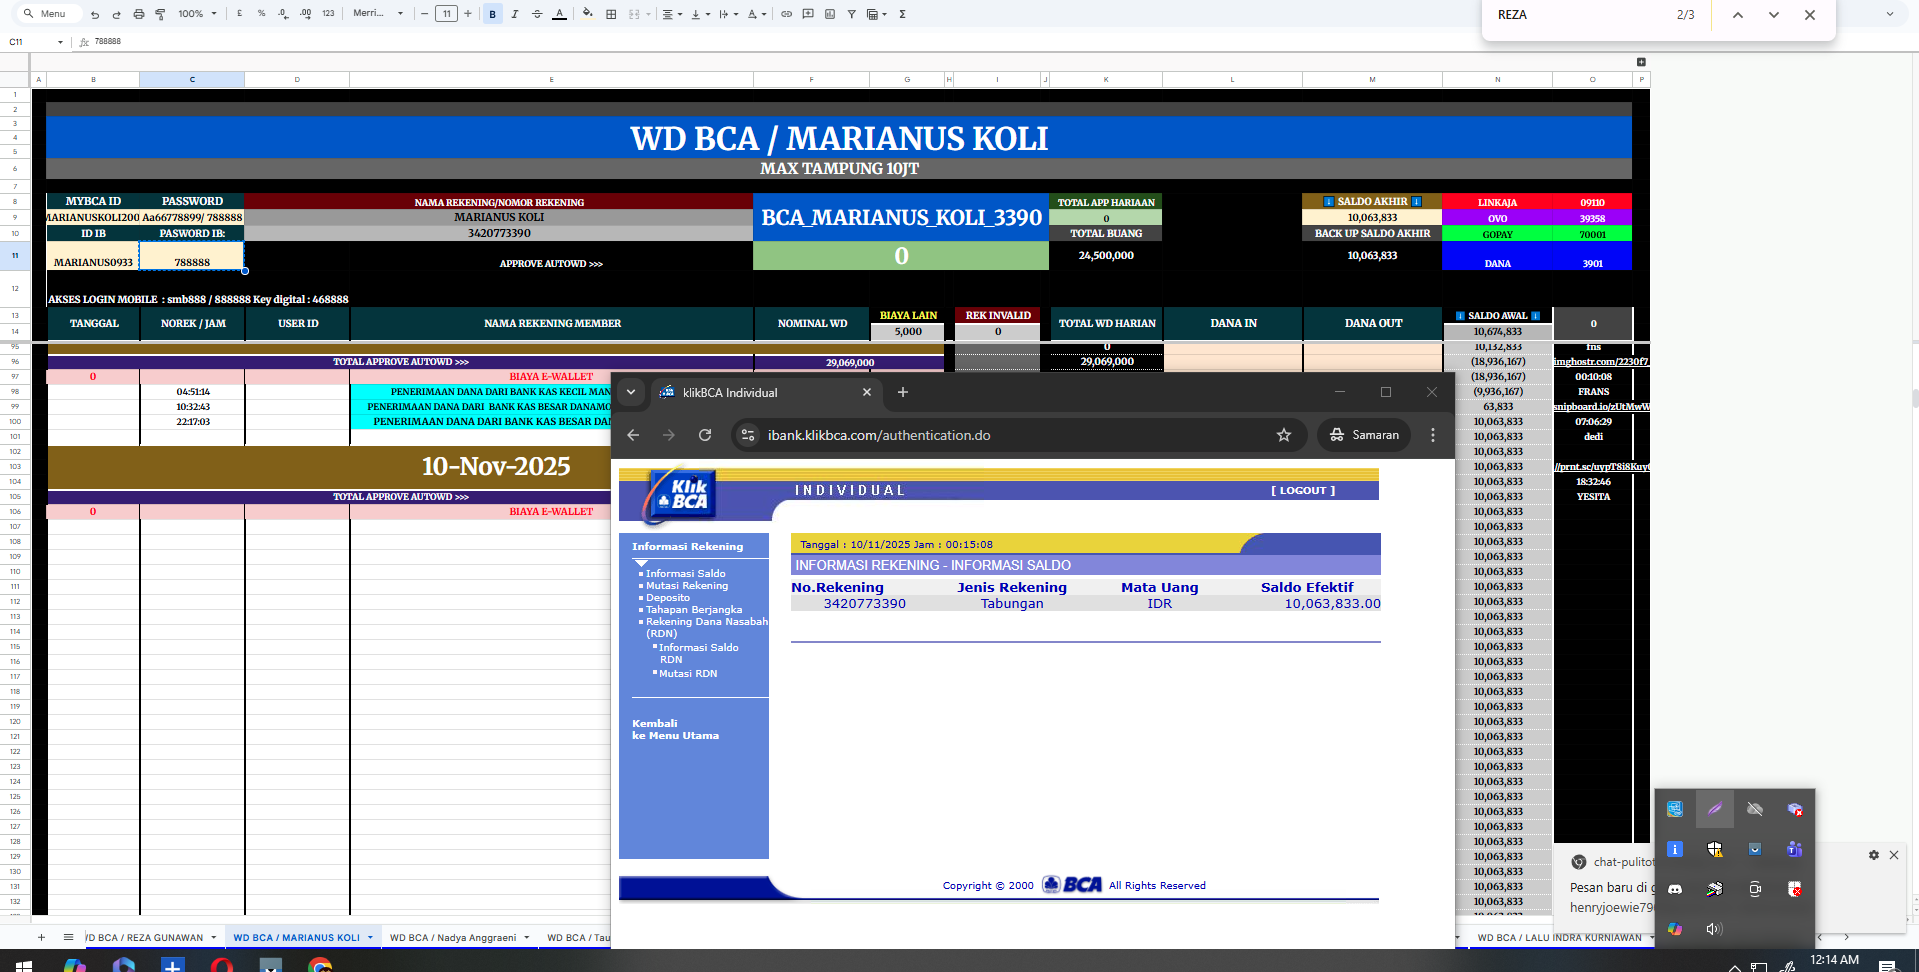Open the cell borders tool

click(x=611, y=14)
